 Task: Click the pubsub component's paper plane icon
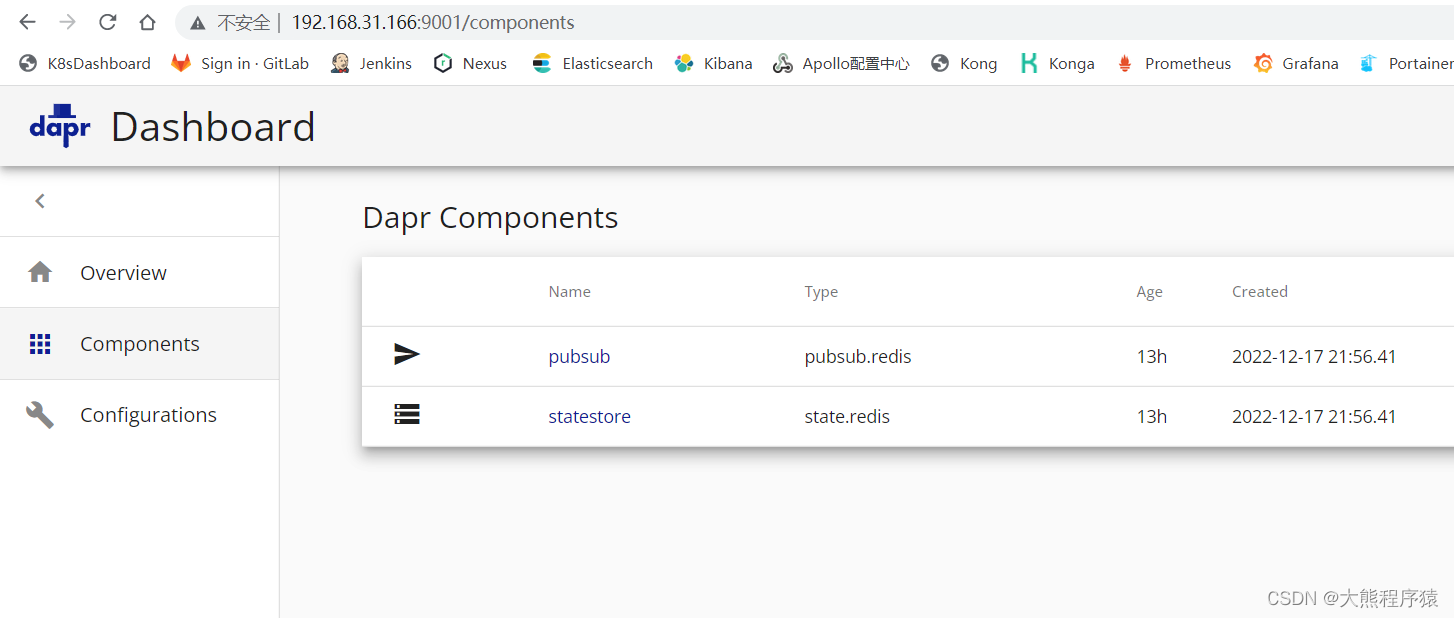407,354
